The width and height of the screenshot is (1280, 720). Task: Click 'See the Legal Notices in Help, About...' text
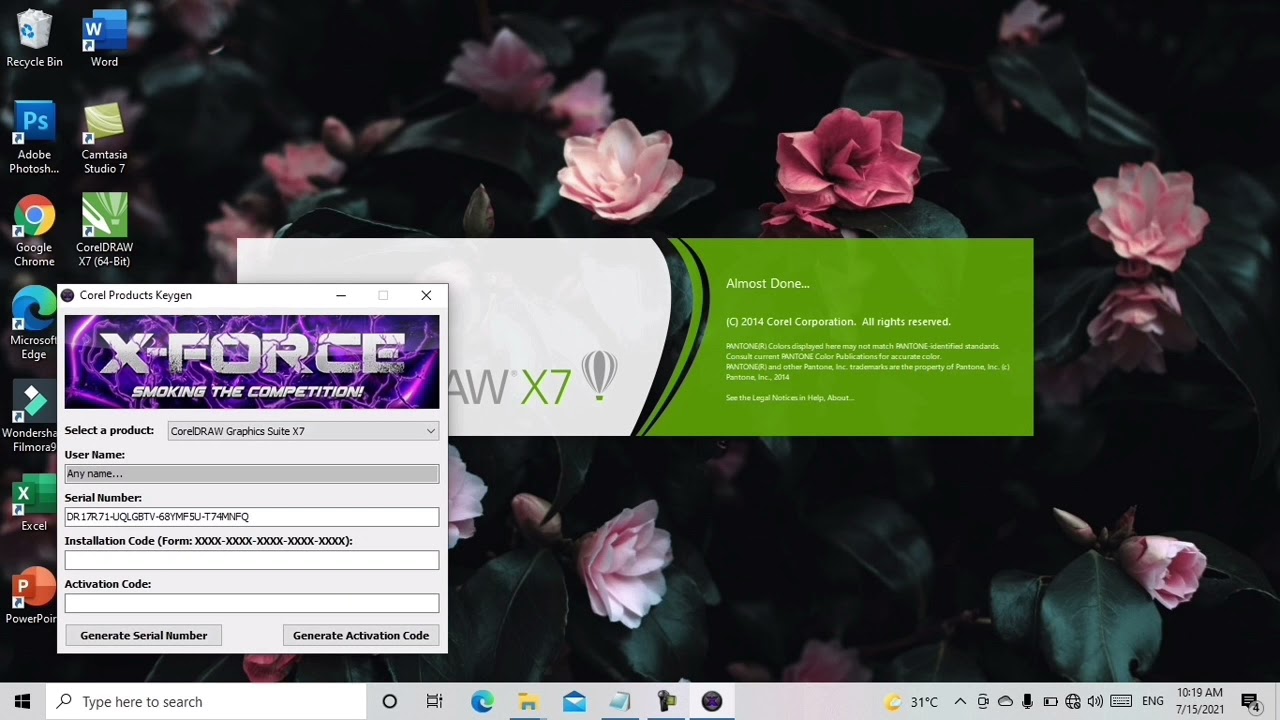(790, 398)
